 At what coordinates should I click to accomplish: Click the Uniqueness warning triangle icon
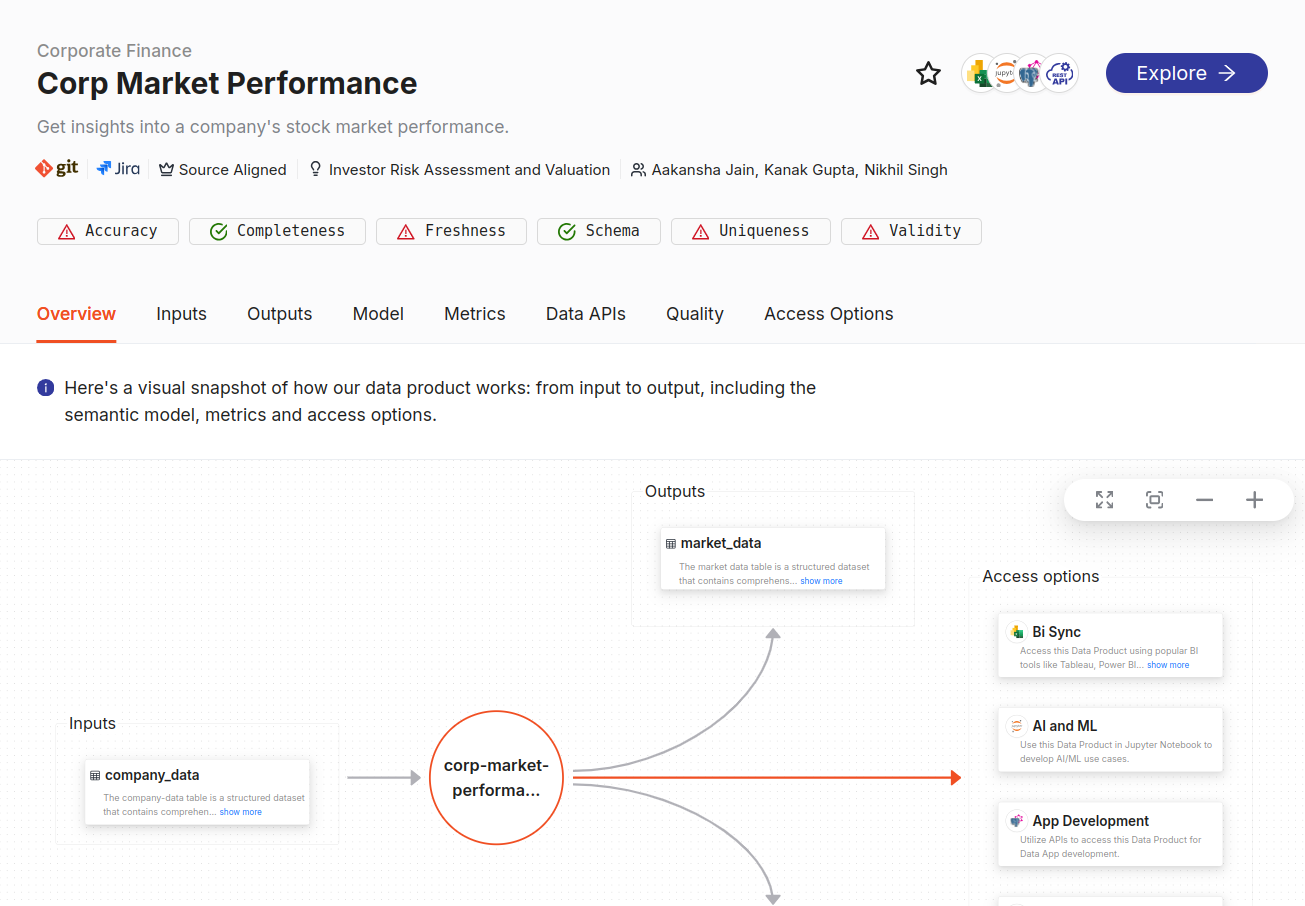click(701, 232)
